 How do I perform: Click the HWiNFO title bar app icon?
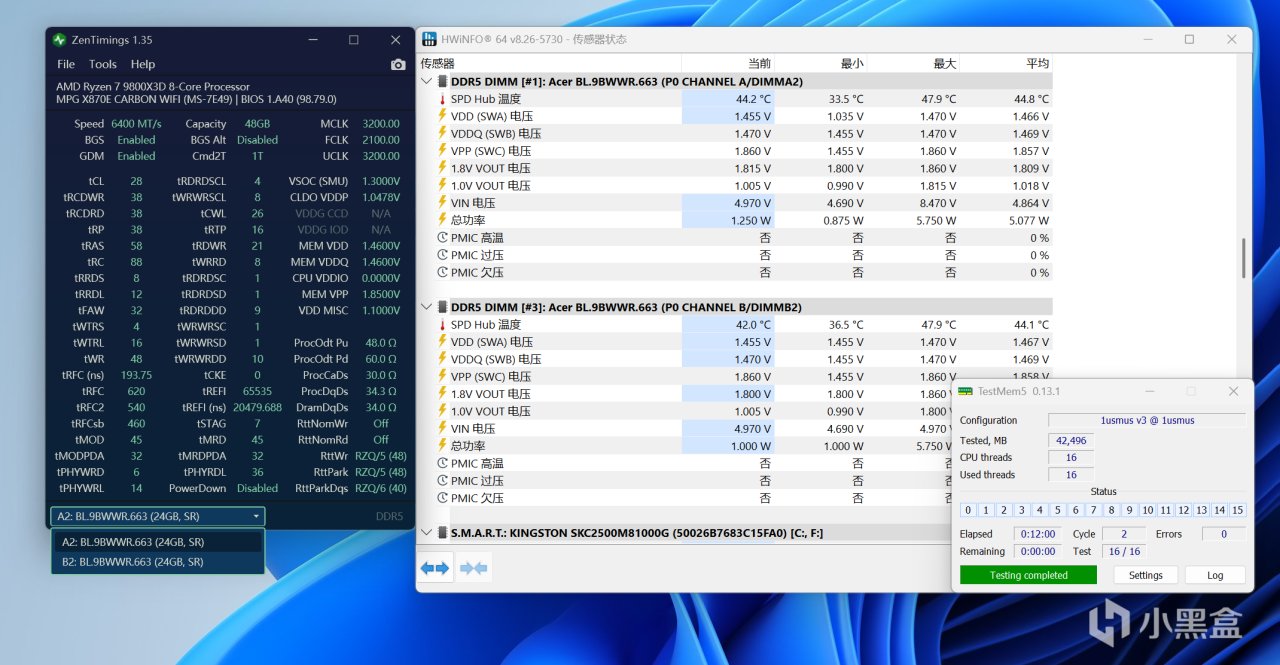pyautogui.click(x=428, y=39)
